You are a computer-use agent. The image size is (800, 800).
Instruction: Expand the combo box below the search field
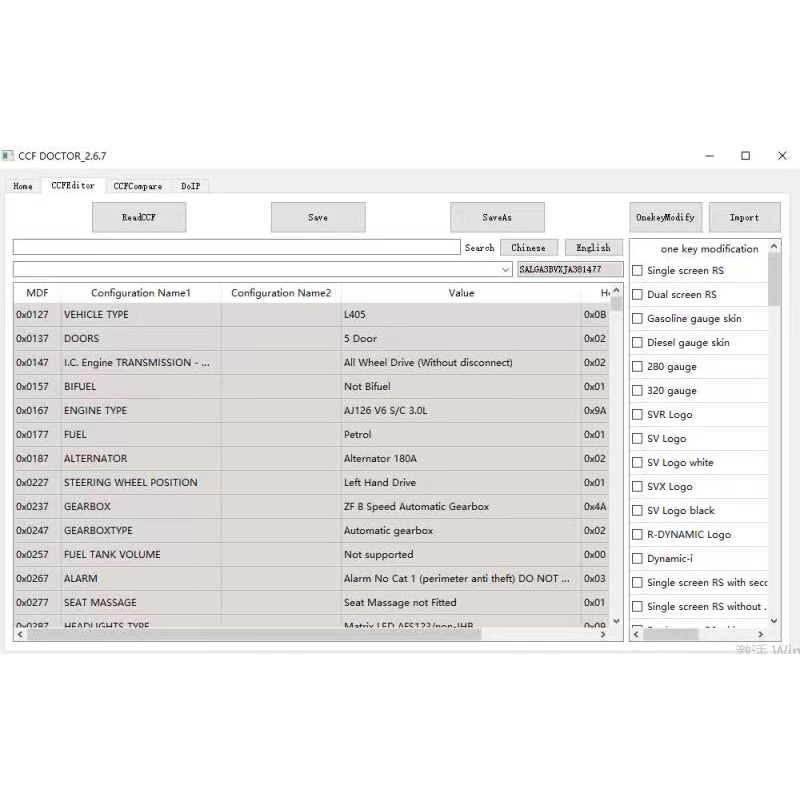[x=506, y=269]
